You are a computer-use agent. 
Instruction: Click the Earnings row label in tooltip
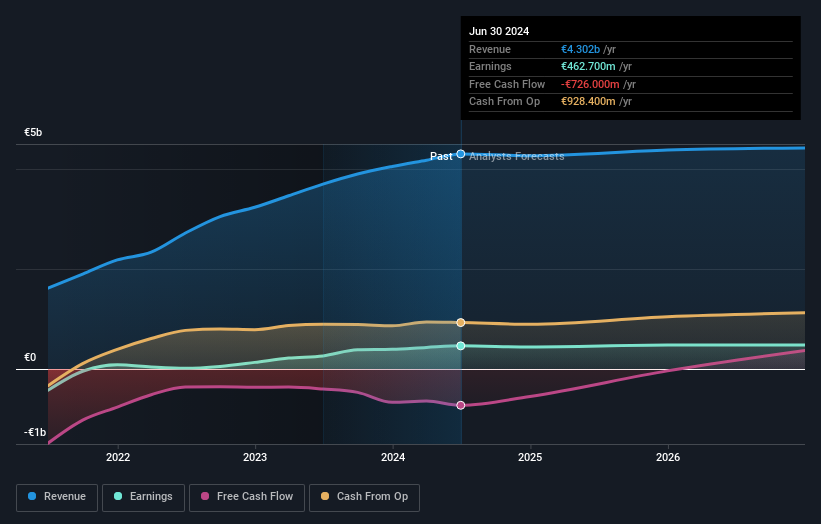490,66
